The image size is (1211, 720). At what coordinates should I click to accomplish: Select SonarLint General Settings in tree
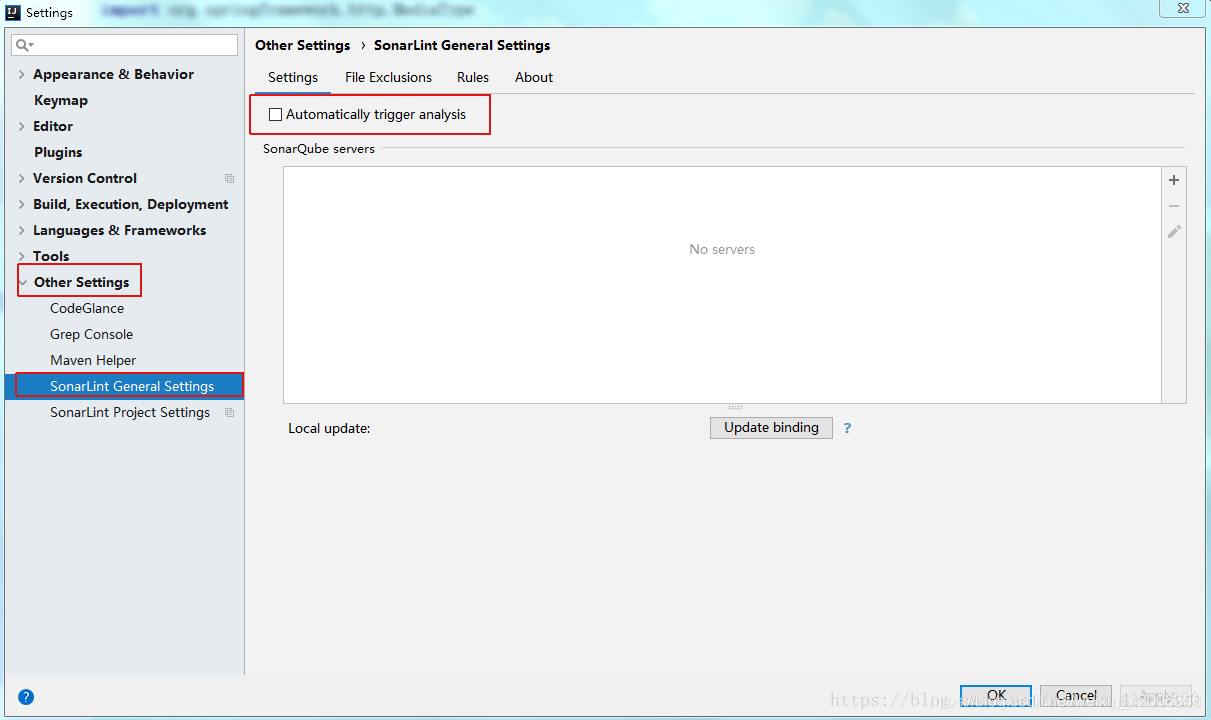132,387
